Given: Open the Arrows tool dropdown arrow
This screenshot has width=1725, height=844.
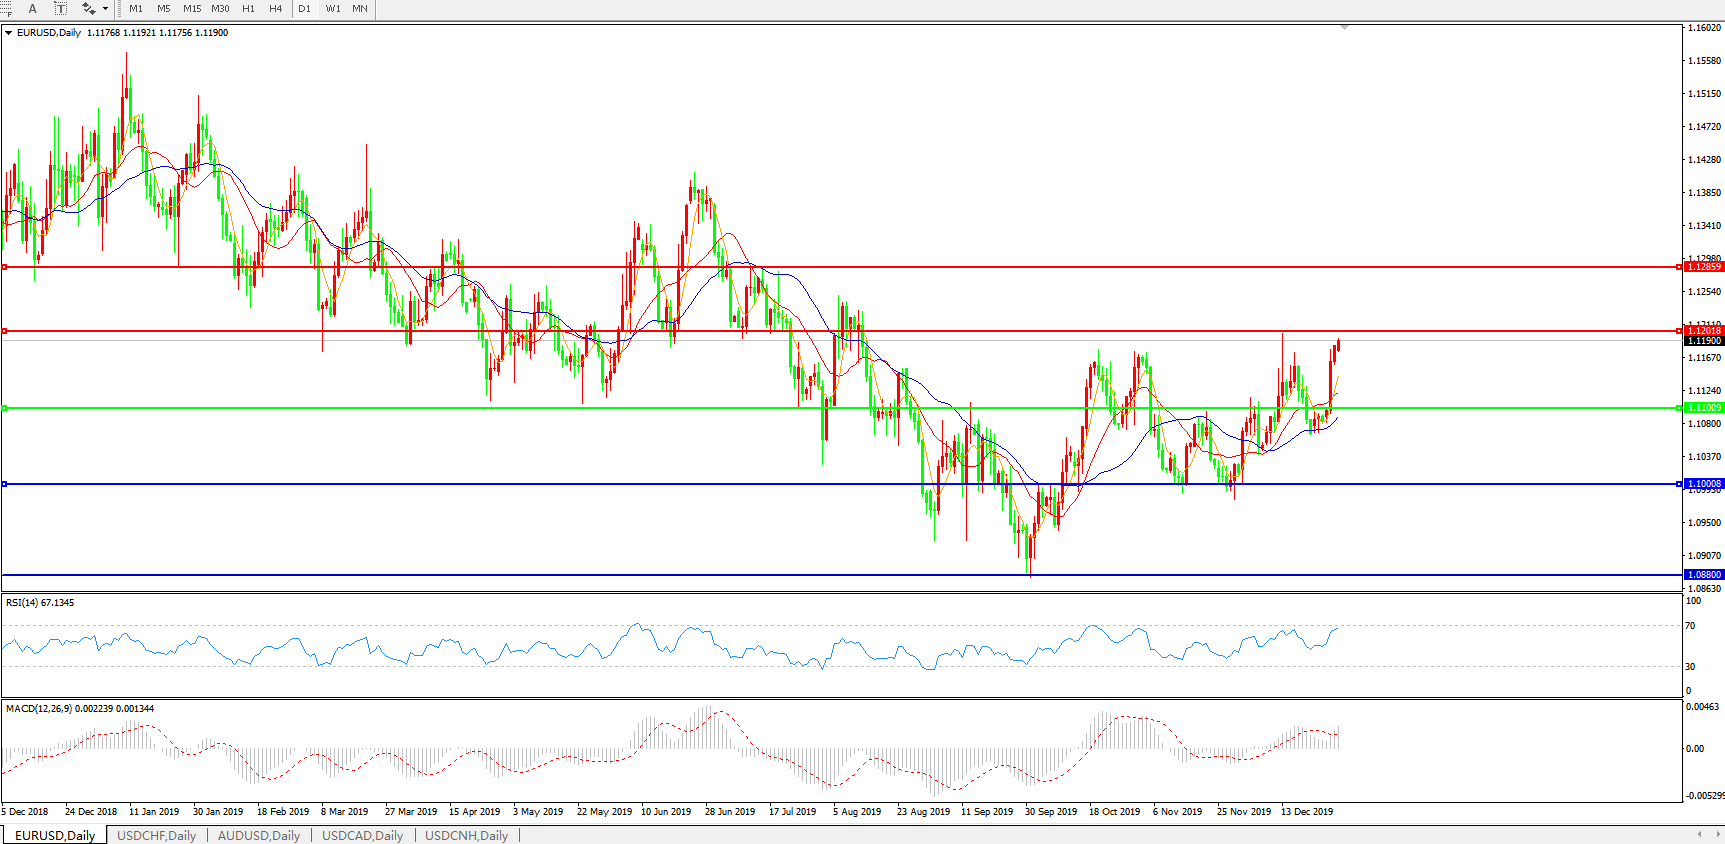Looking at the screenshot, I should tap(105, 9).
